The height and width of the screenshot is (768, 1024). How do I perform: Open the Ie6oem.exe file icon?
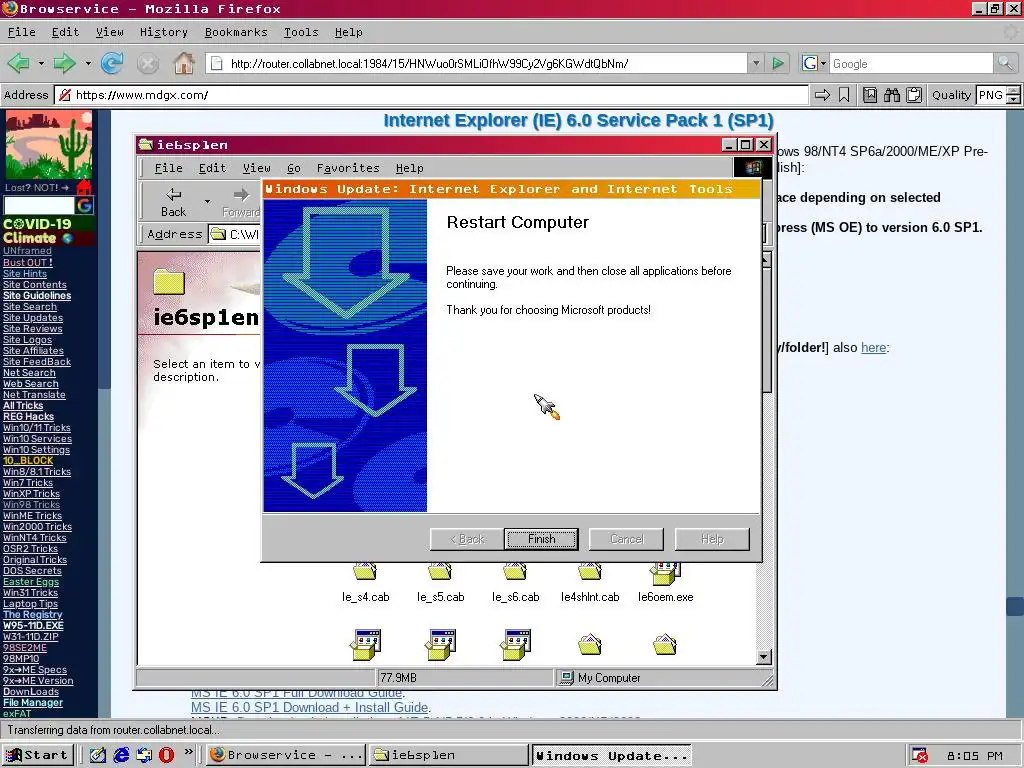tap(665, 573)
